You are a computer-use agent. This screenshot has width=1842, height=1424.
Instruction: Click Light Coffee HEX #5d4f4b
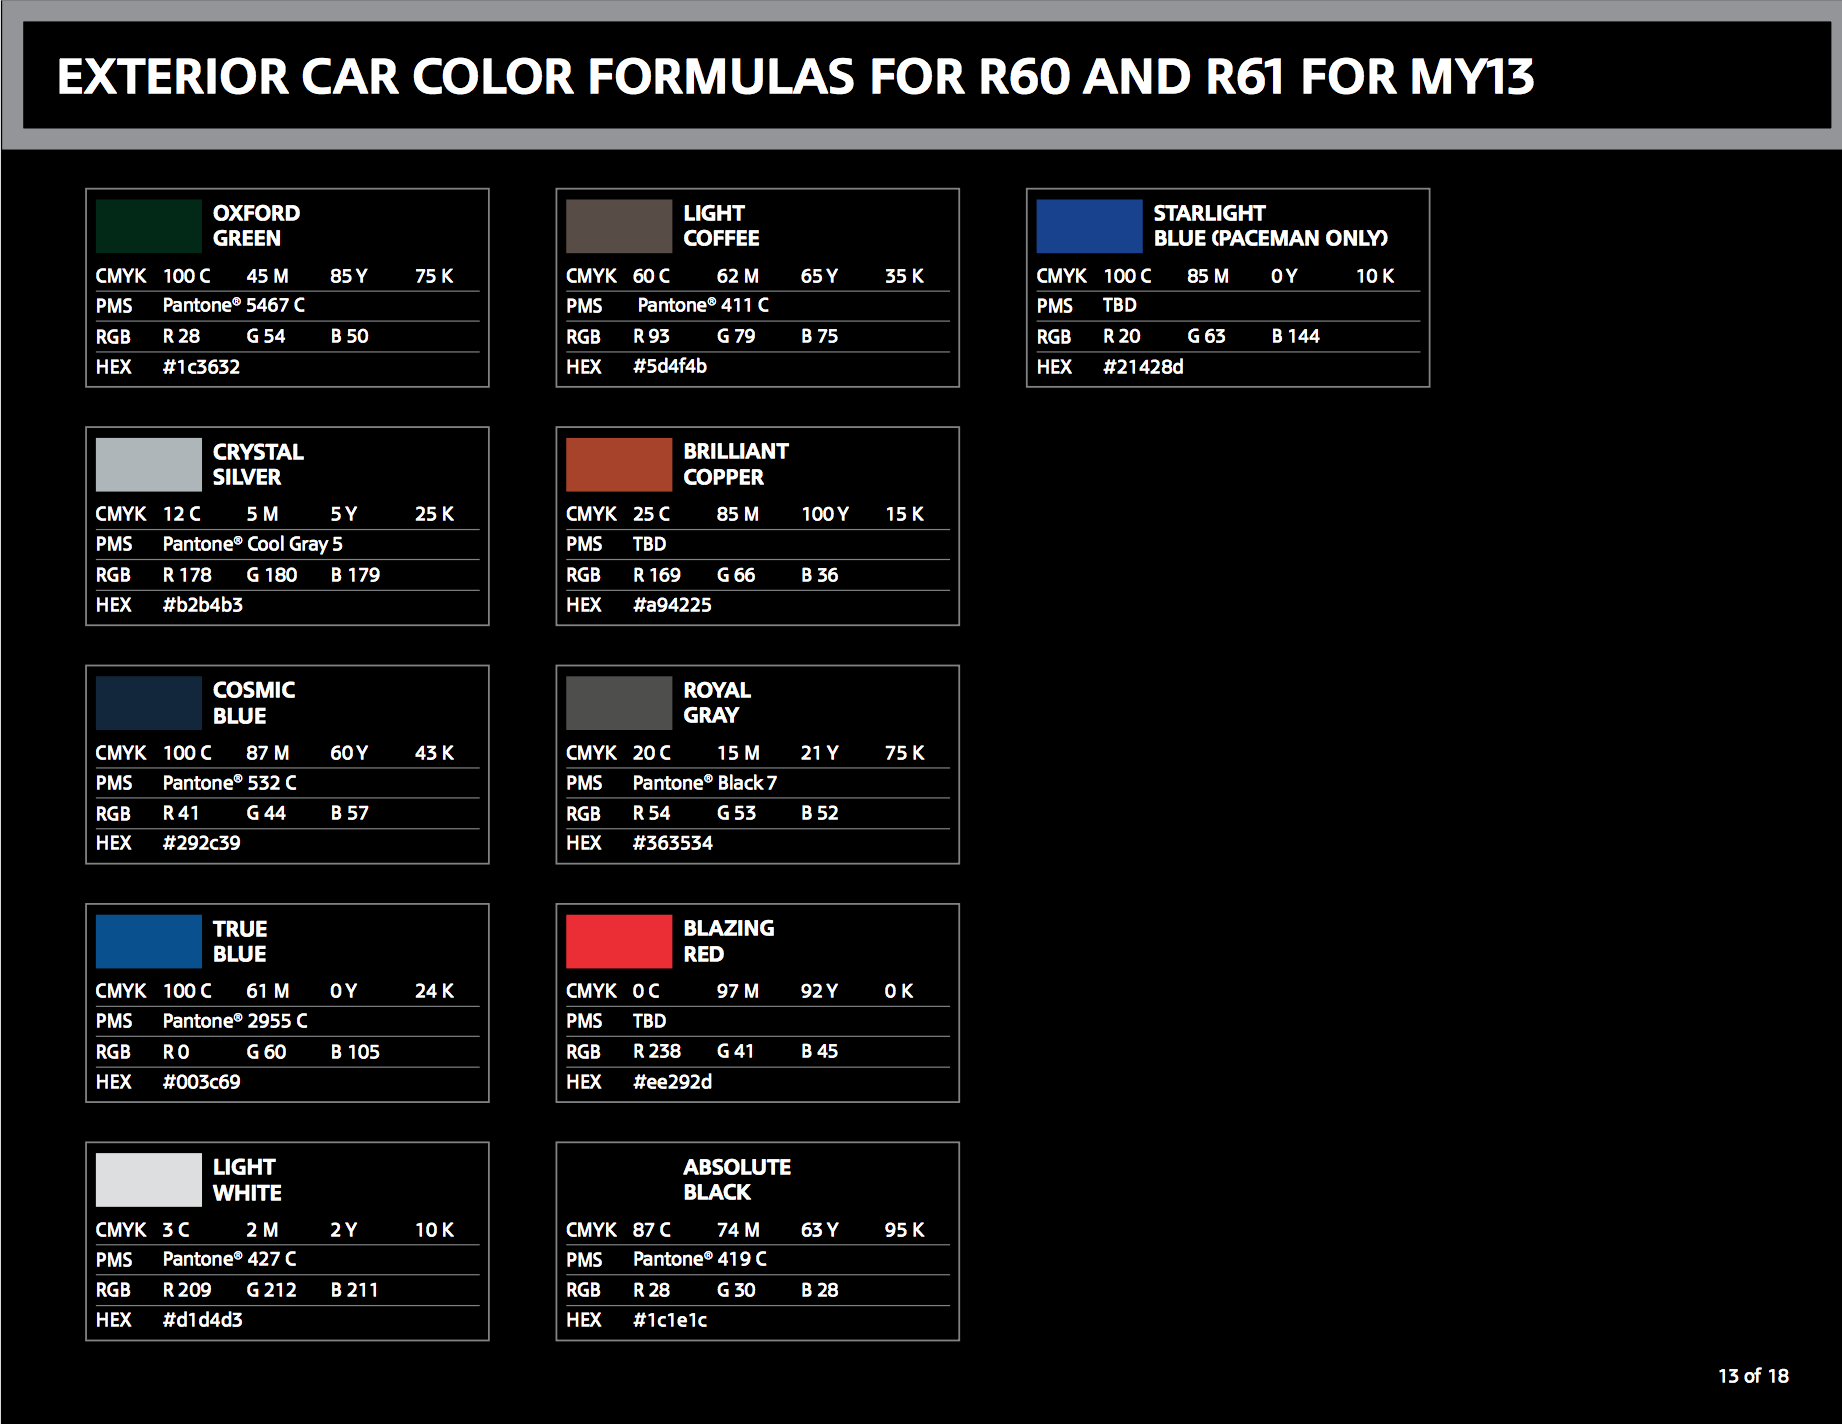click(x=670, y=367)
